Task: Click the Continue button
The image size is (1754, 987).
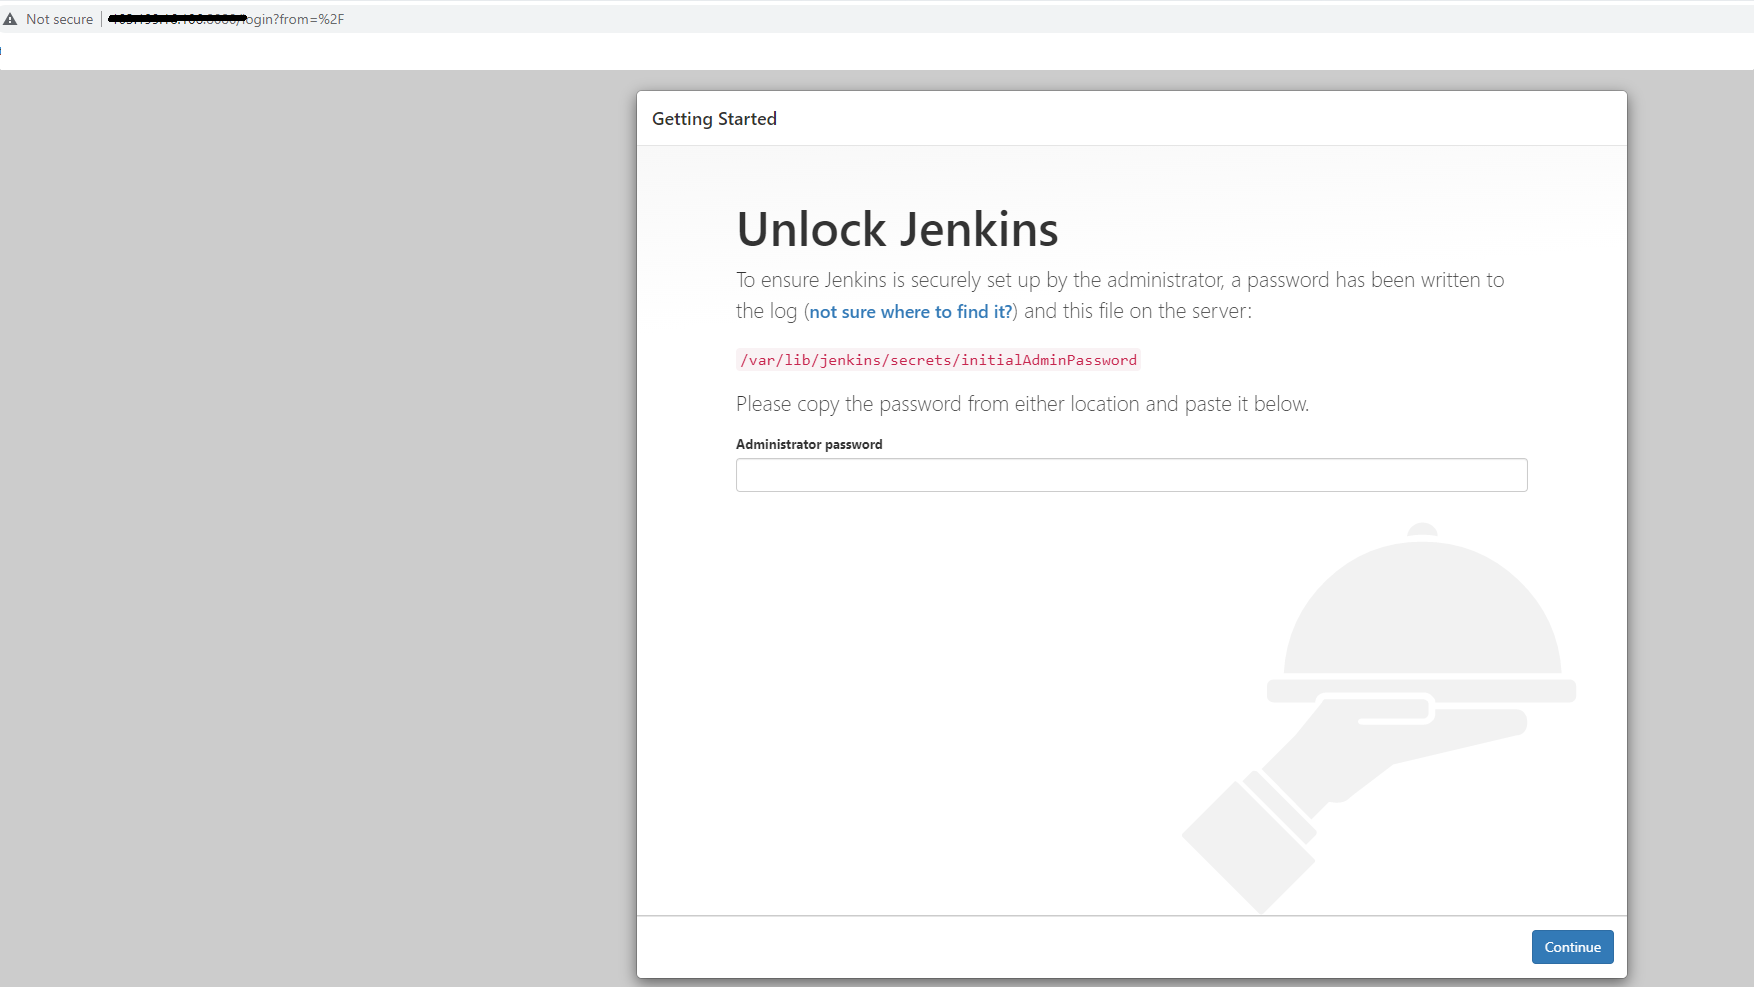Action: tap(1572, 947)
